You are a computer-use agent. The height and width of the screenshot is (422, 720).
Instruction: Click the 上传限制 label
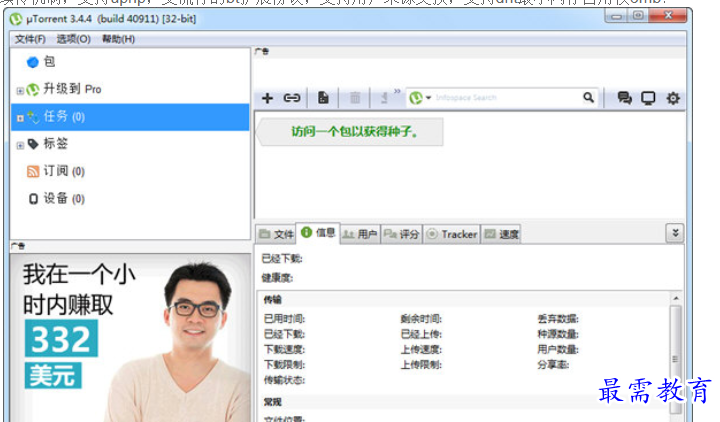click(421, 365)
